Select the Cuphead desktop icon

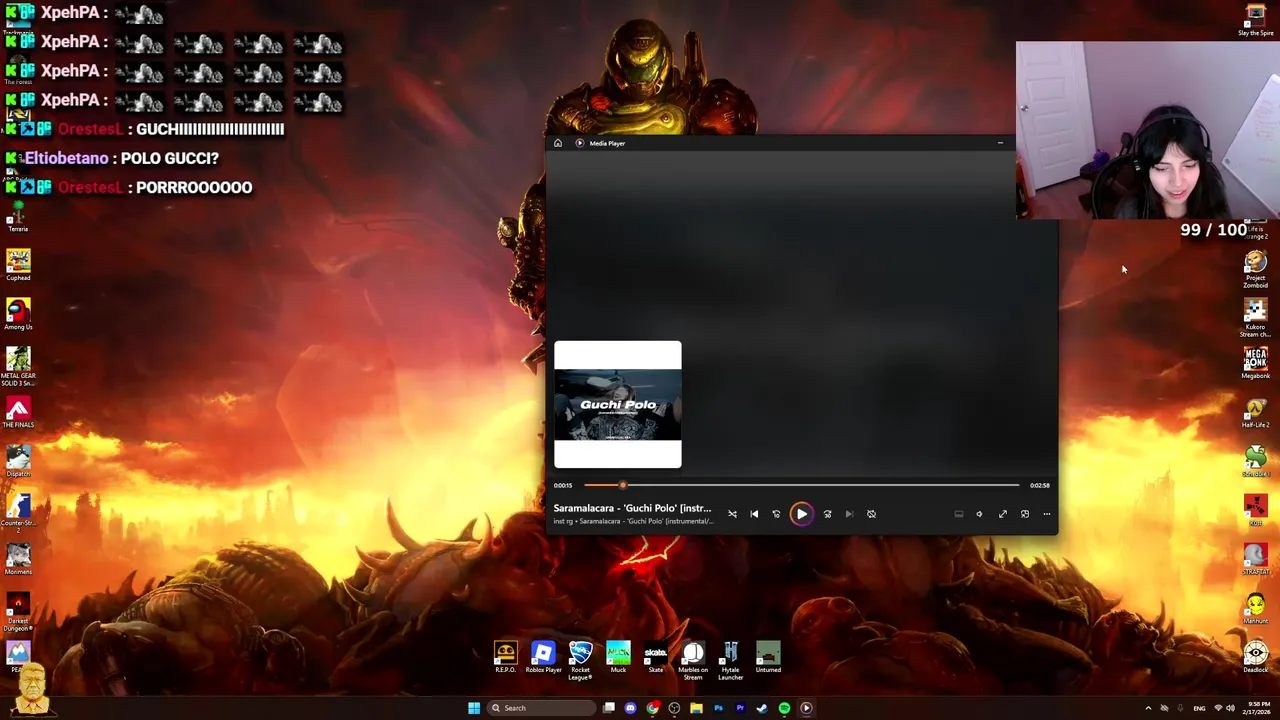pos(18,265)
